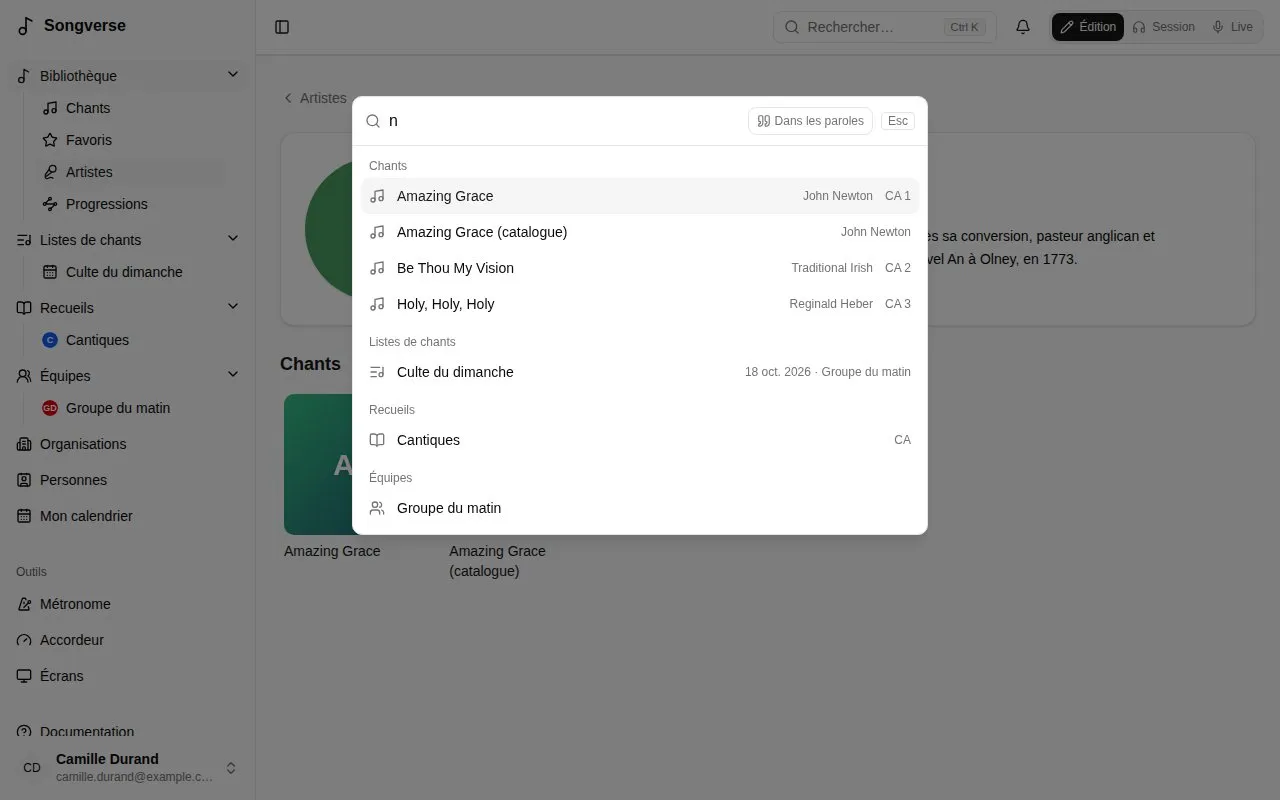Open the notifications bell
The width and height of the screenshot is (1280, 800).
tap(1023, 27)
